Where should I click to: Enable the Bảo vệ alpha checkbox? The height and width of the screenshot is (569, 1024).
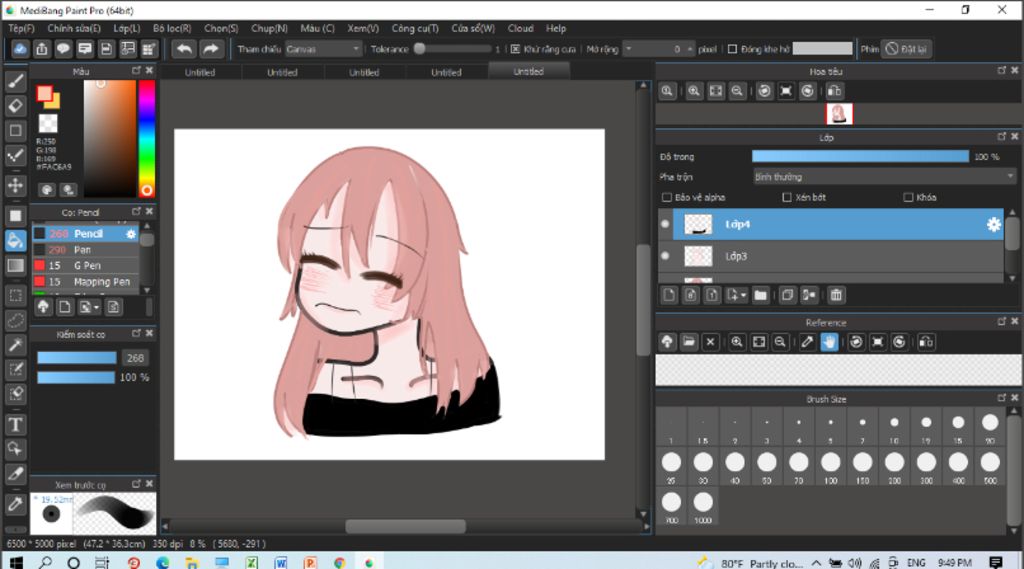pyautogui.click(x=667, y=197)
